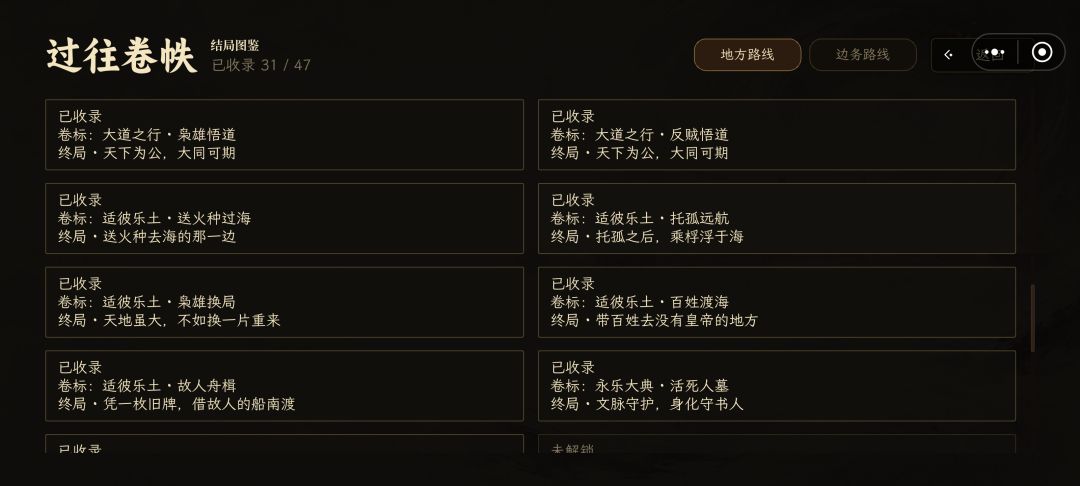Select the 适彼乐土·送火种过海 entry
The image size is (1080, 486).
pos(284,218)
